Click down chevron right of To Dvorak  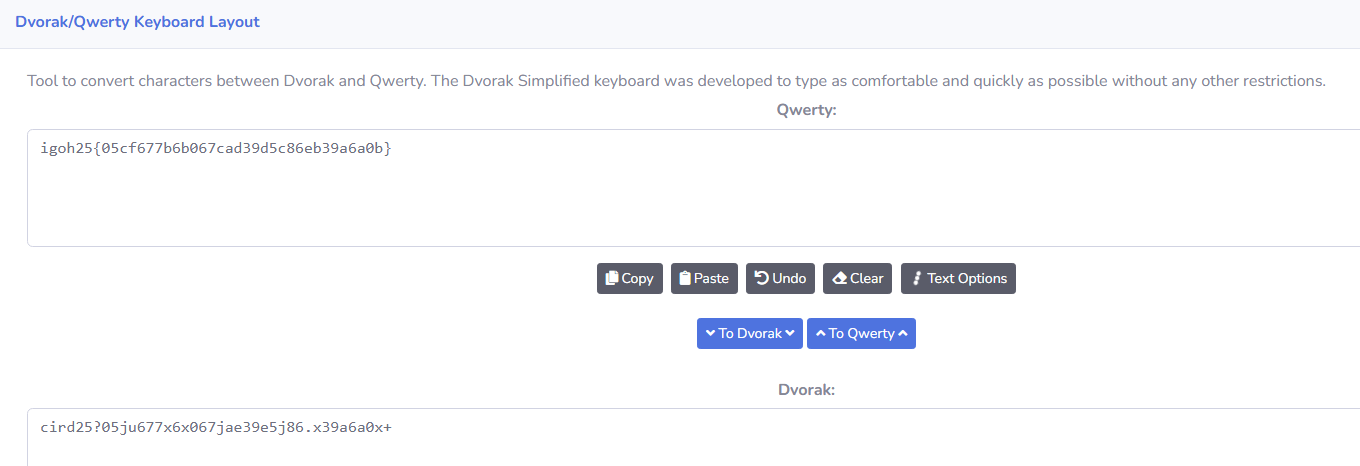(x=790, y=334)
